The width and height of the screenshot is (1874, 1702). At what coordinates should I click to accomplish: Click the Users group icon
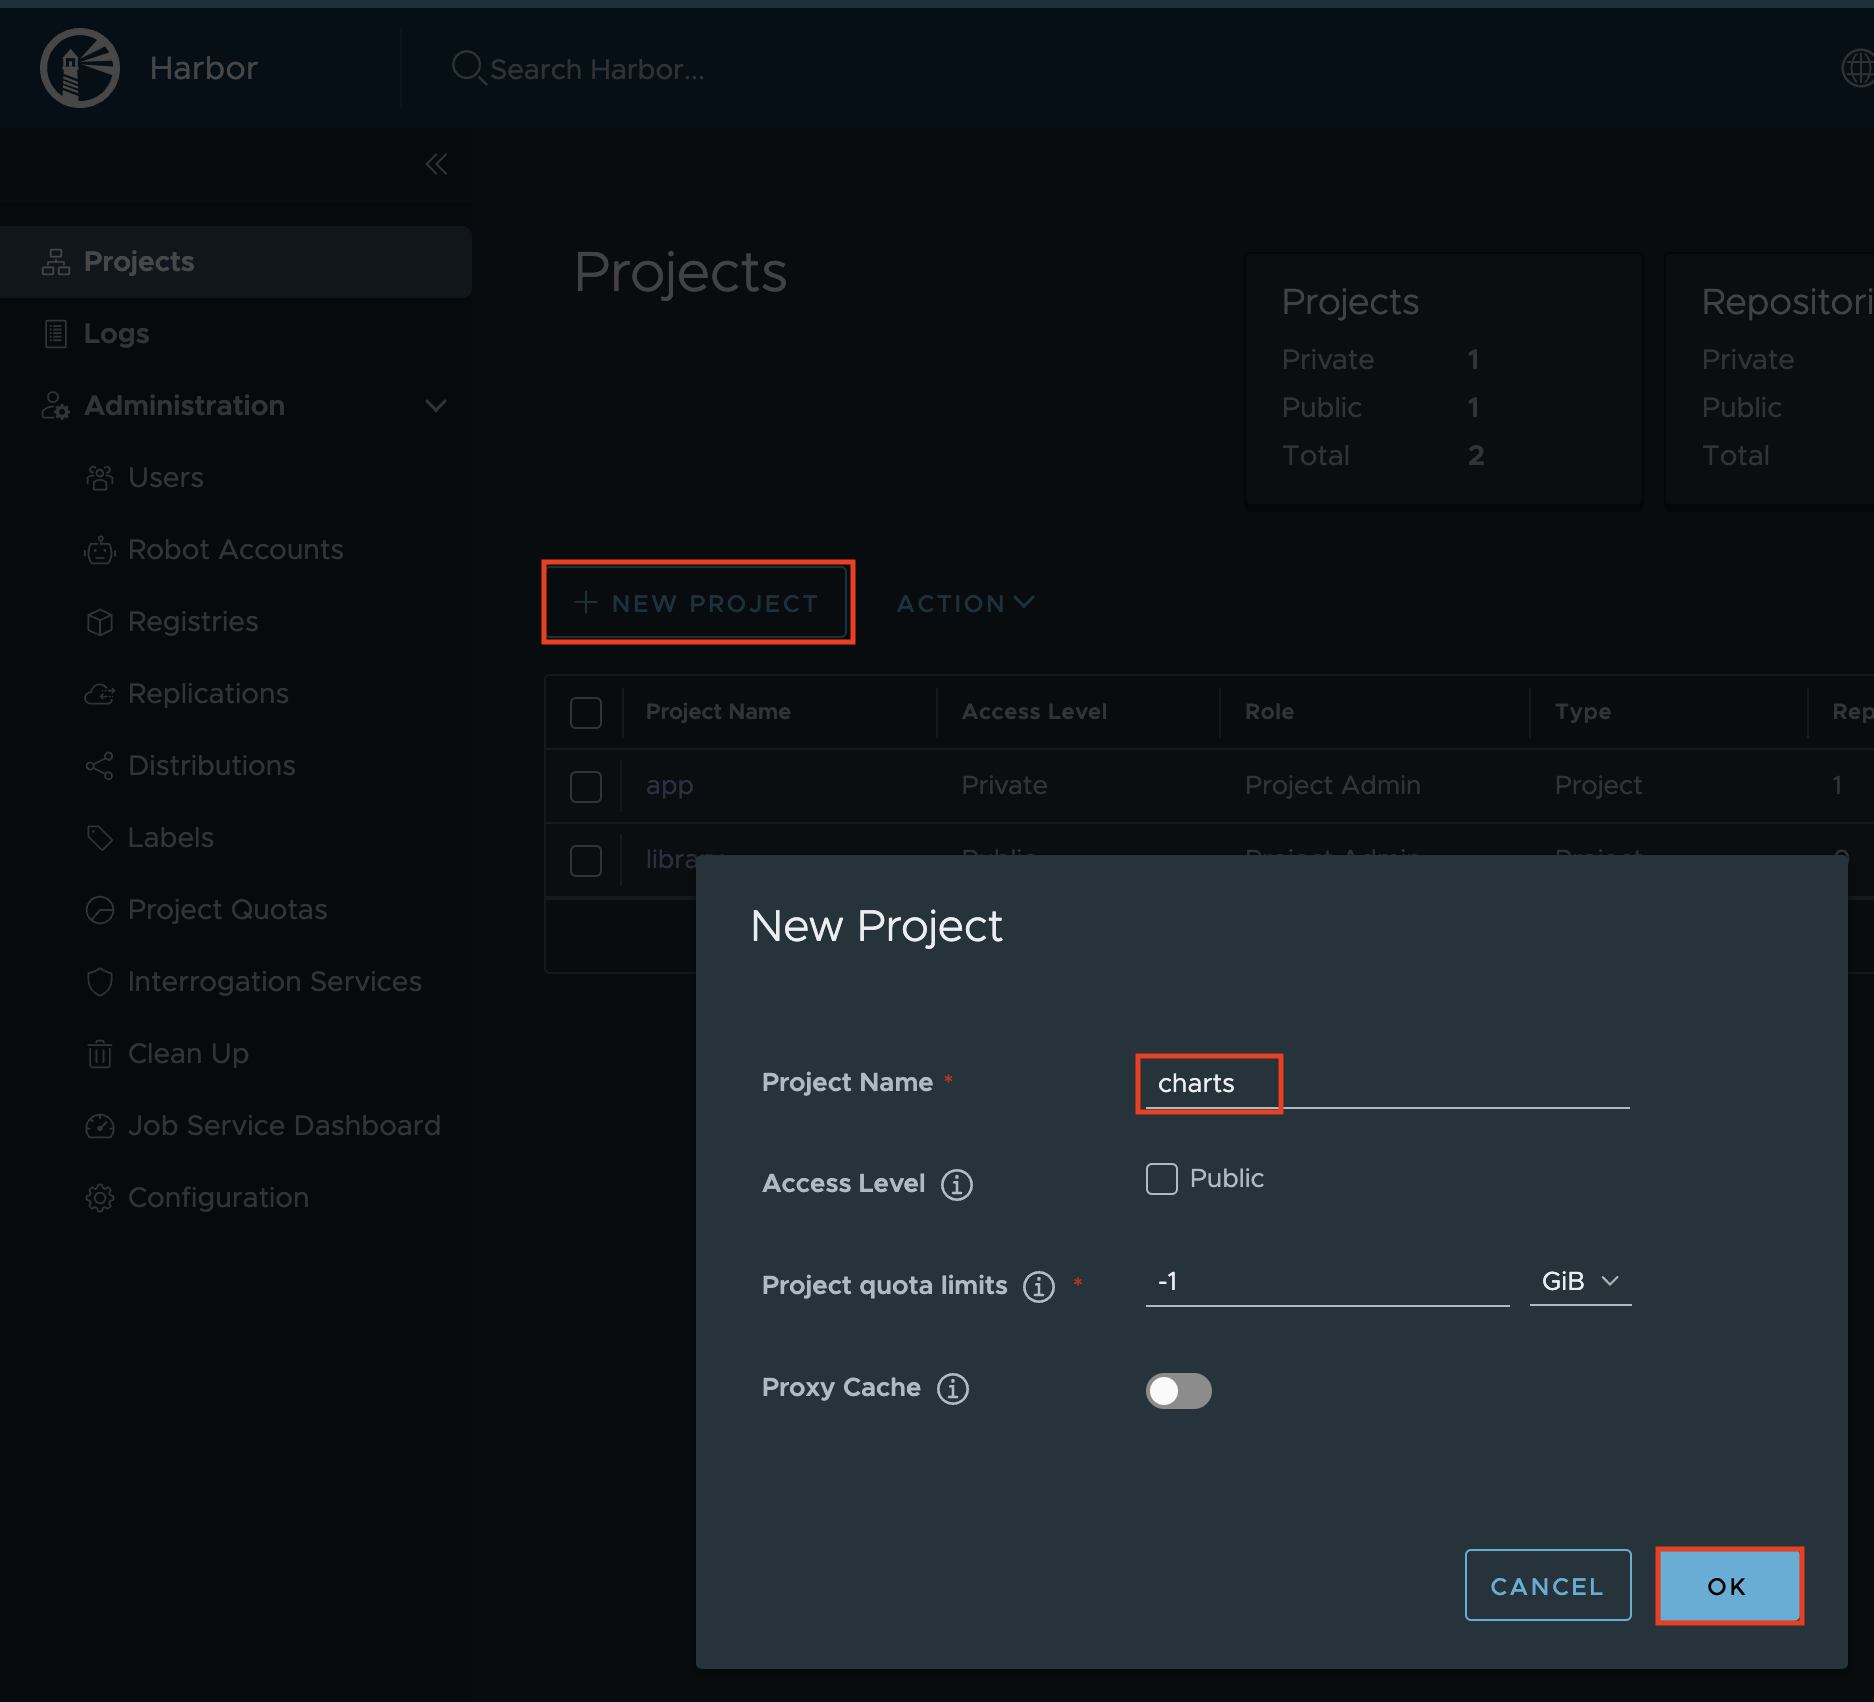coord(100,478)
